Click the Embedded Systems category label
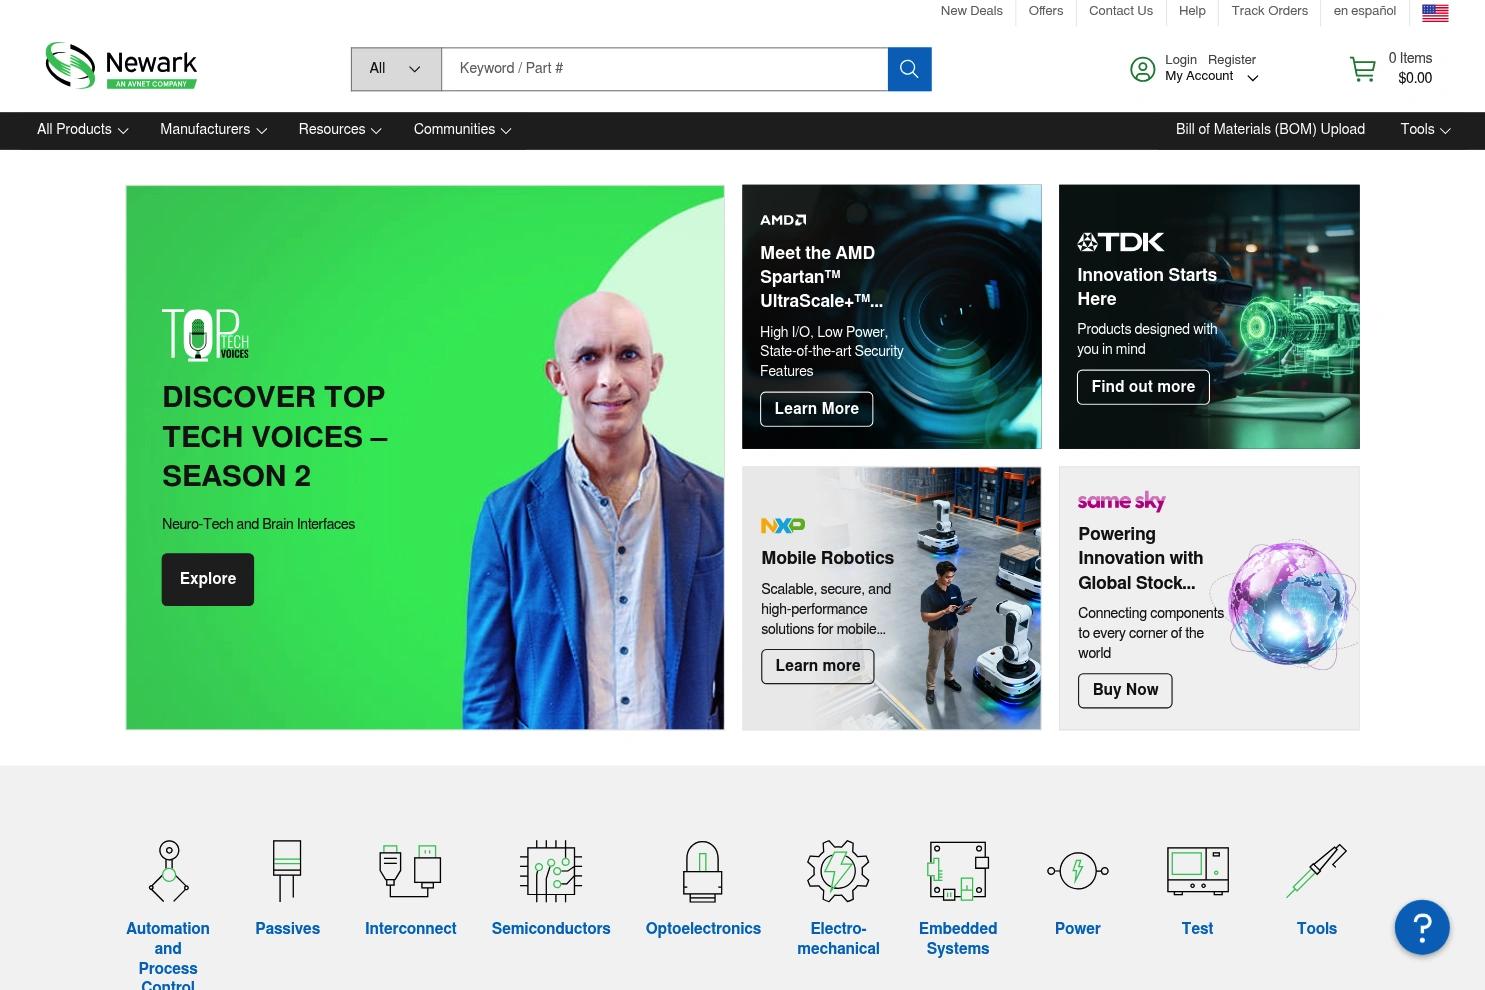This screenshot has width=1485, height=990. click(958, 939)
